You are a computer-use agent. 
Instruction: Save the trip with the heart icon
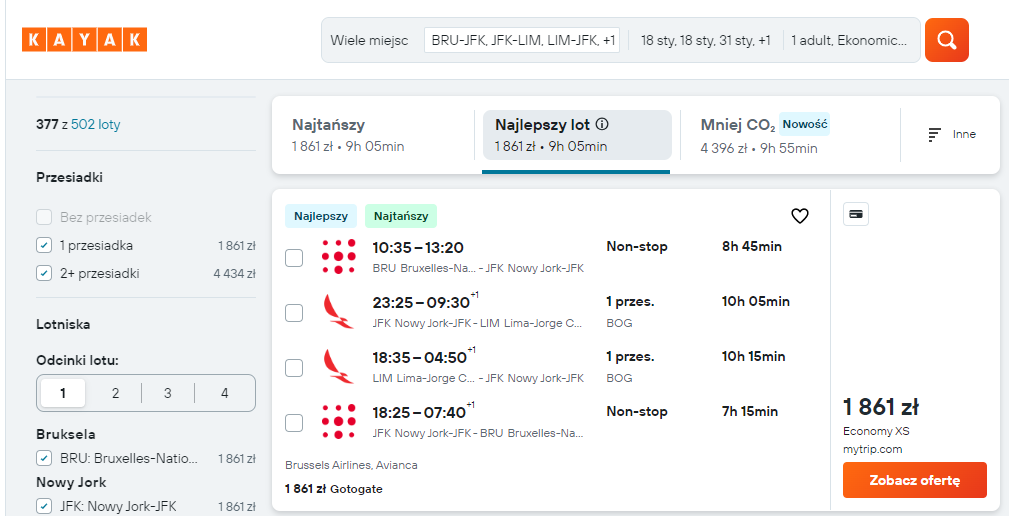799,216
